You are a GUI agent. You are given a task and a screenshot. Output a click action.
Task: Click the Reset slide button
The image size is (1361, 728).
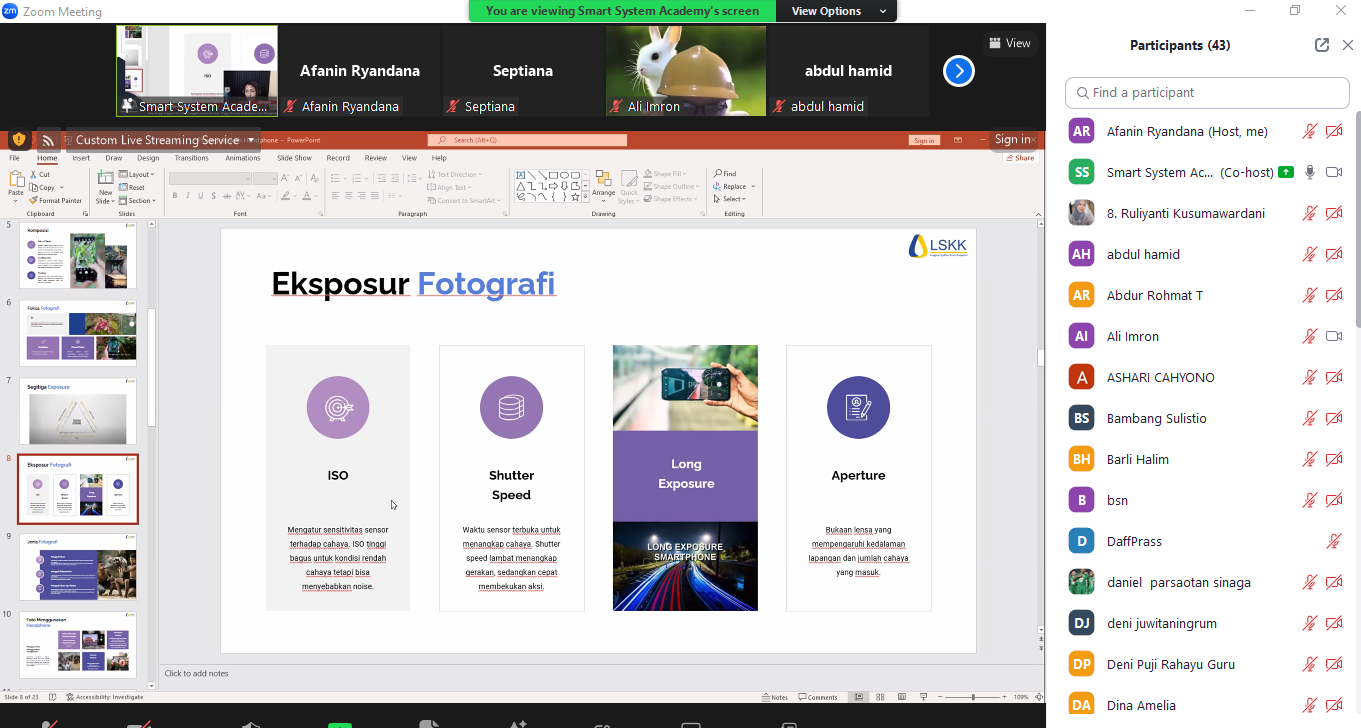tap(133, 187)
